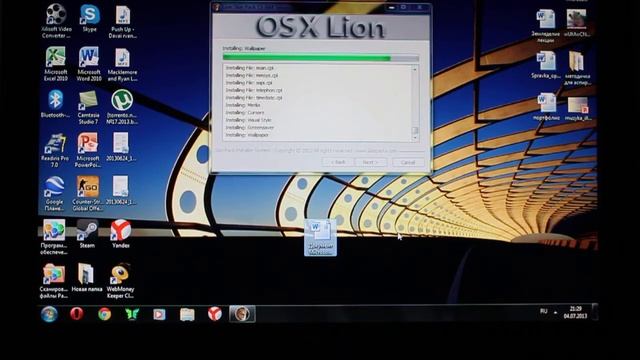This screenshot has width=640, height=360.
Task: Open Microsoft Word 2010 shortcut
Action: (x=89, y=64)
